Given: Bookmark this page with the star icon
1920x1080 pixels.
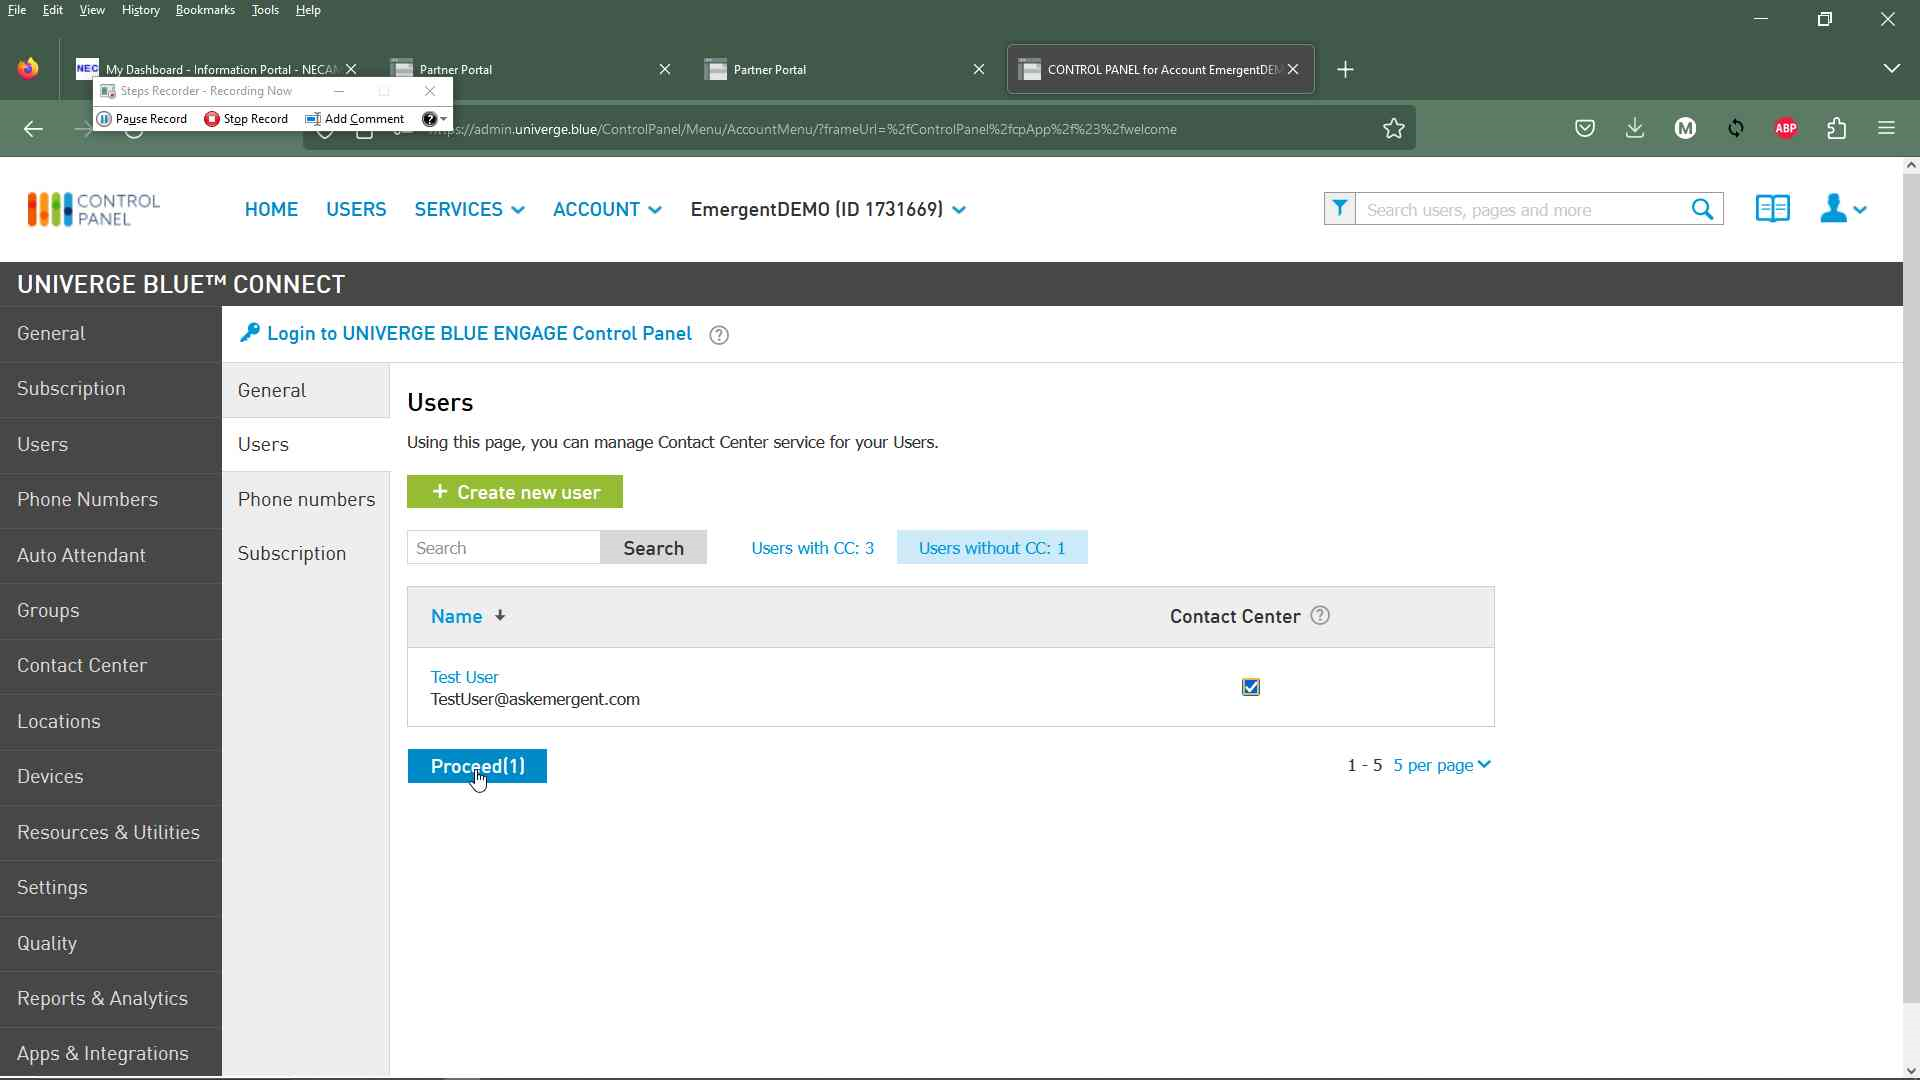Looking at the screenshot, I should 1394,129.
